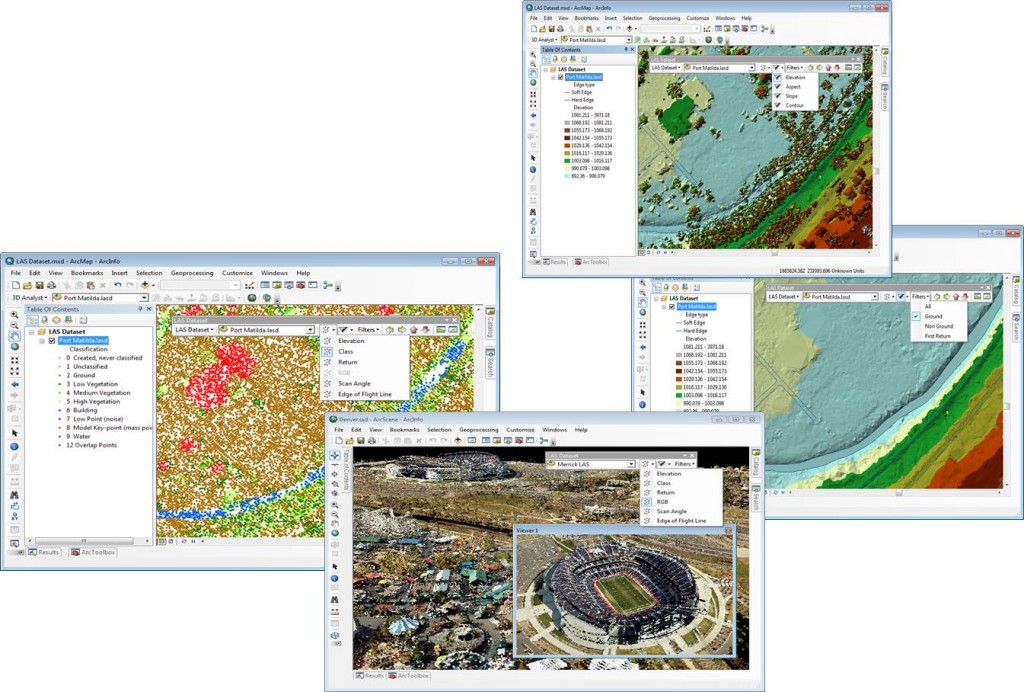1024x692 pixels.
Task: Select Navigate tool in ArcScene window
Action: tap(334, 455)
